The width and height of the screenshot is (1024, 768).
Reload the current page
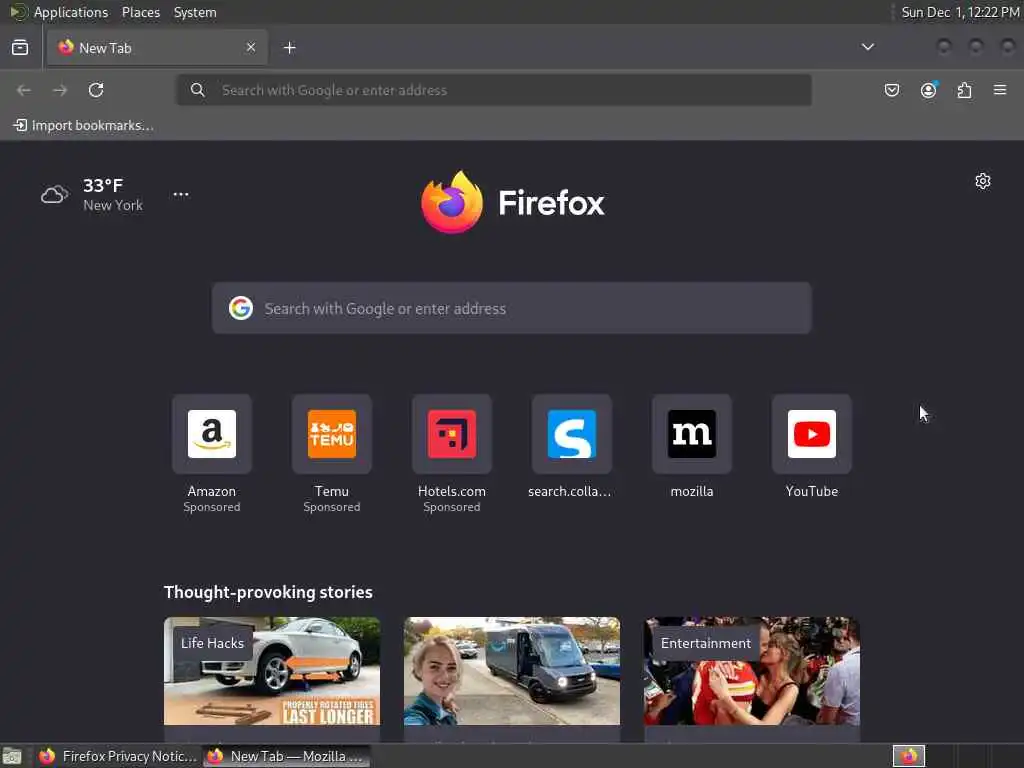tap(96, 90)
